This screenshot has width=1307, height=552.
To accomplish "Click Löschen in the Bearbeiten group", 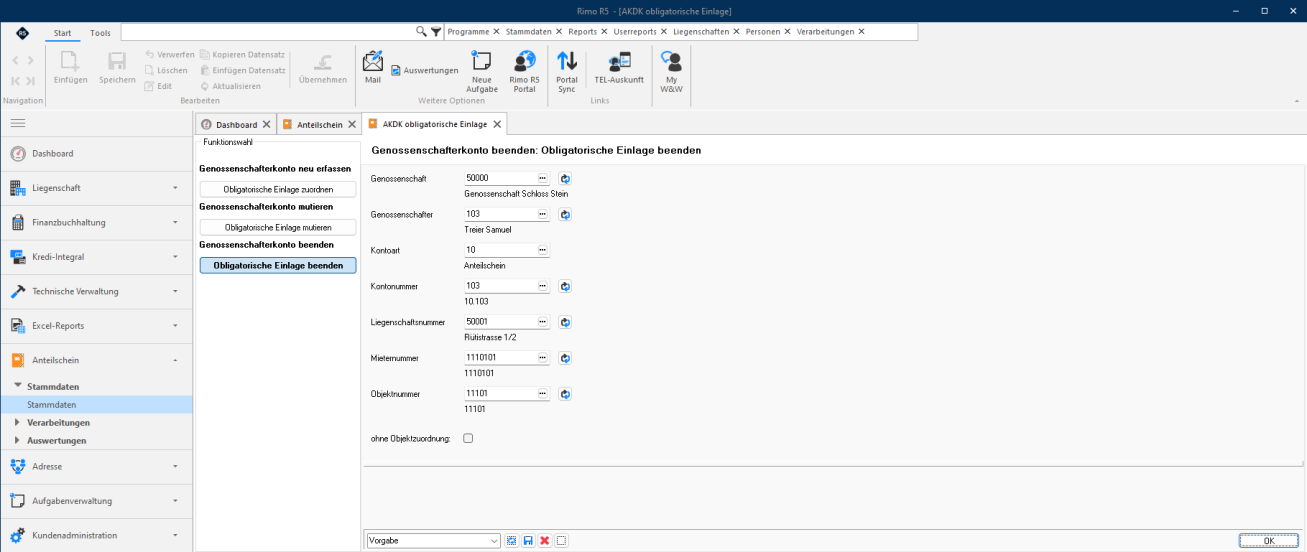I will [x=166, y=70].
